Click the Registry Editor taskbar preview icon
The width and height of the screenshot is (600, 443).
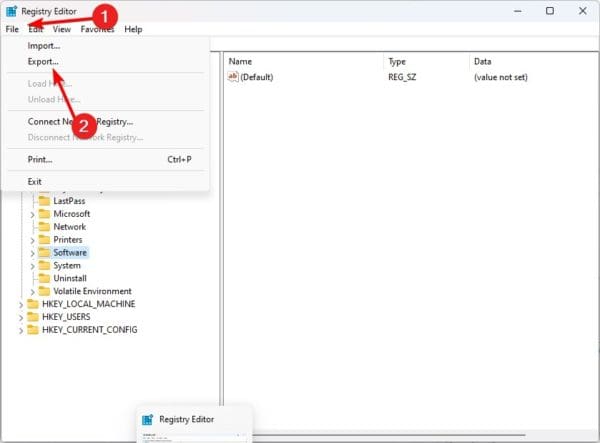[x=147, y=420]
